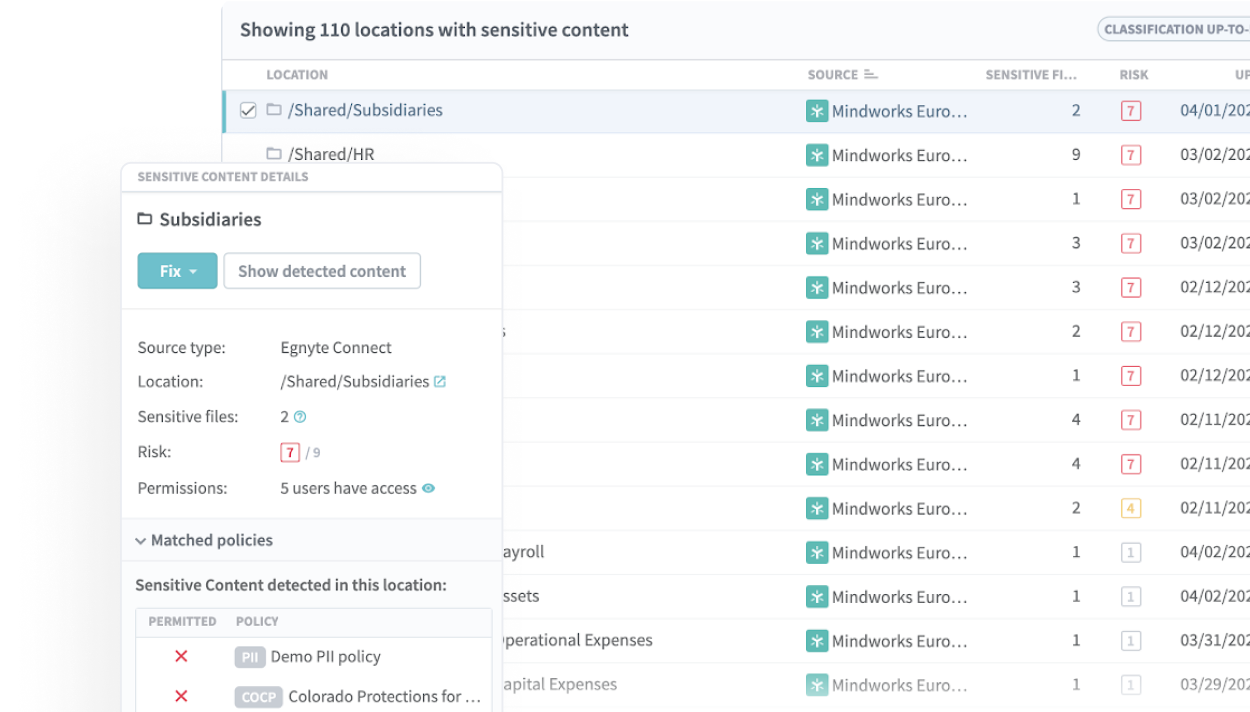Image resolution: width=1250 pixels, height=712 pixels.
Task: Click the Classification Up-To-Date status badge
Action: click(x=1174, y=29)
